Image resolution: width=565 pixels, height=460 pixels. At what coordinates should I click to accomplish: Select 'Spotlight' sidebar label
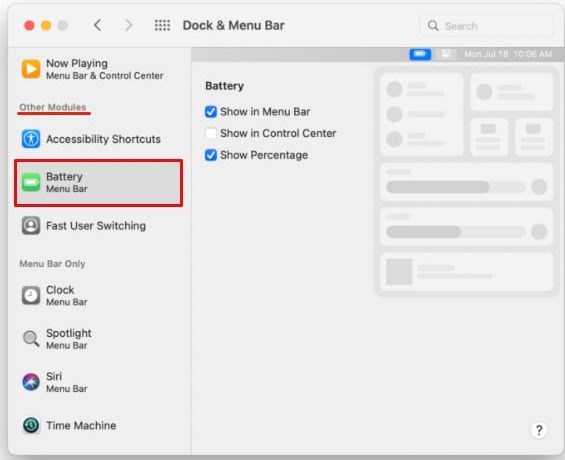(x=68, y=333)
